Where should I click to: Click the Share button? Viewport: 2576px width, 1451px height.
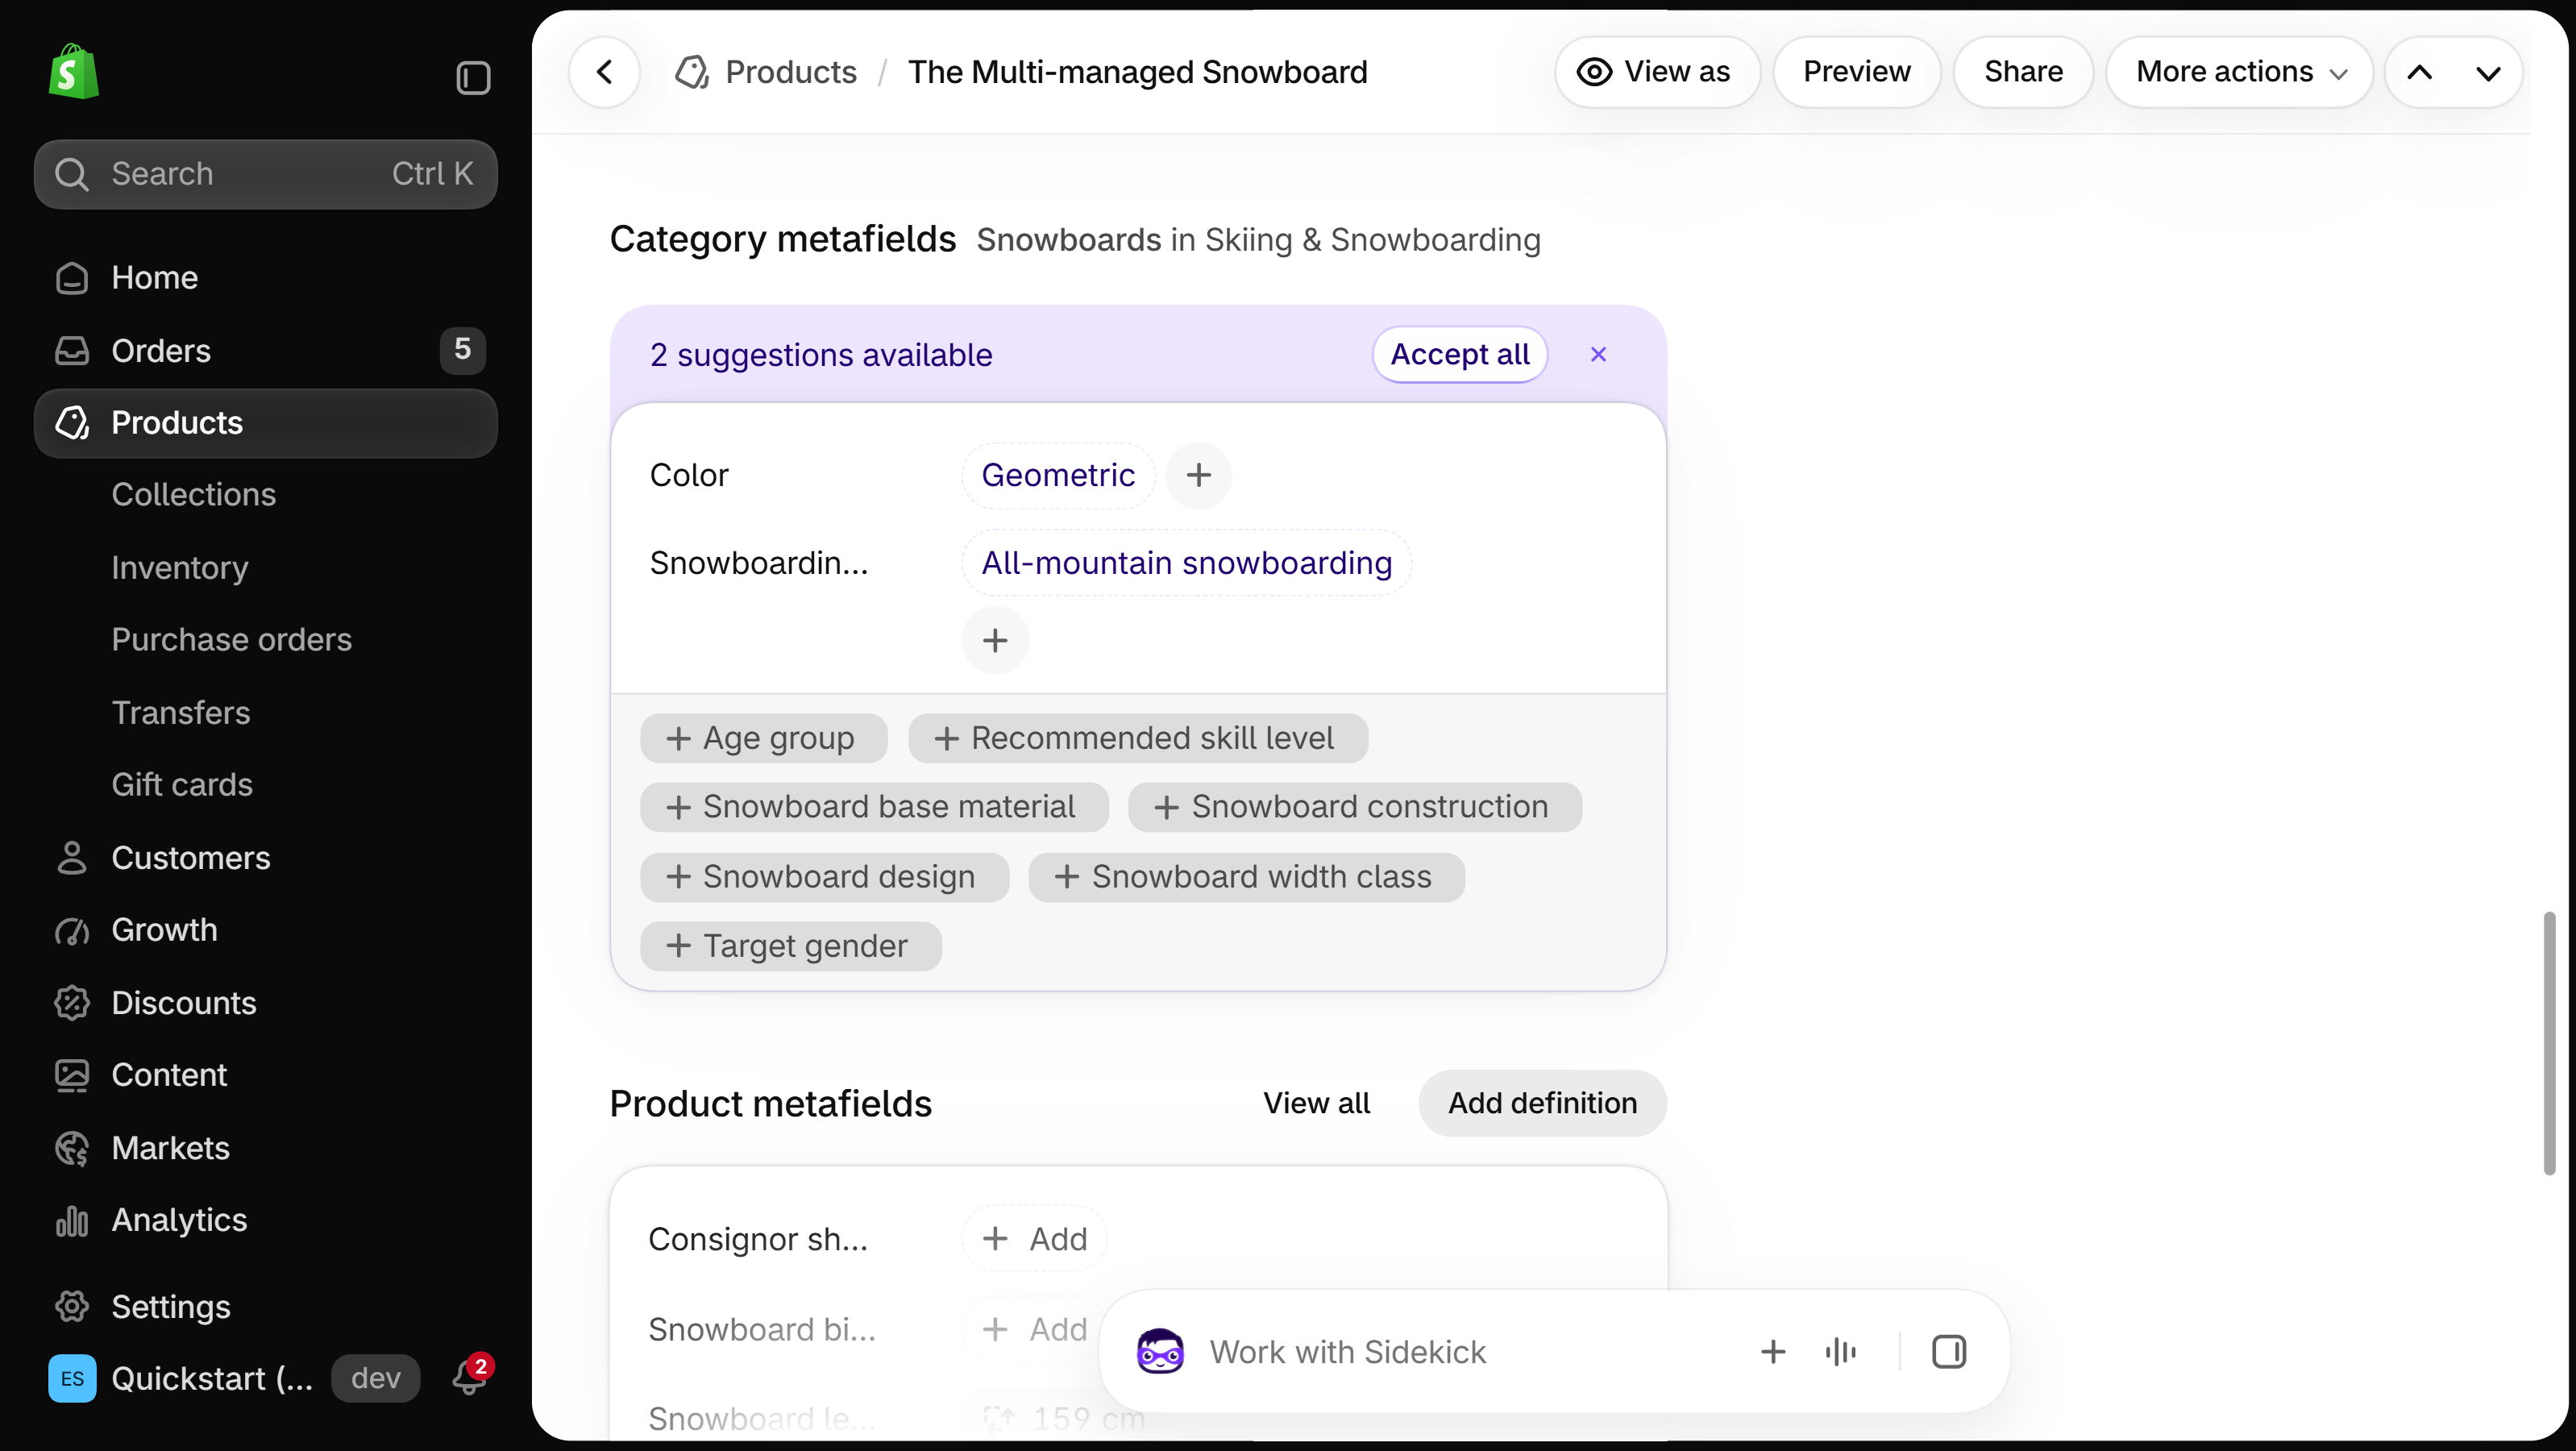point(2023,72)
